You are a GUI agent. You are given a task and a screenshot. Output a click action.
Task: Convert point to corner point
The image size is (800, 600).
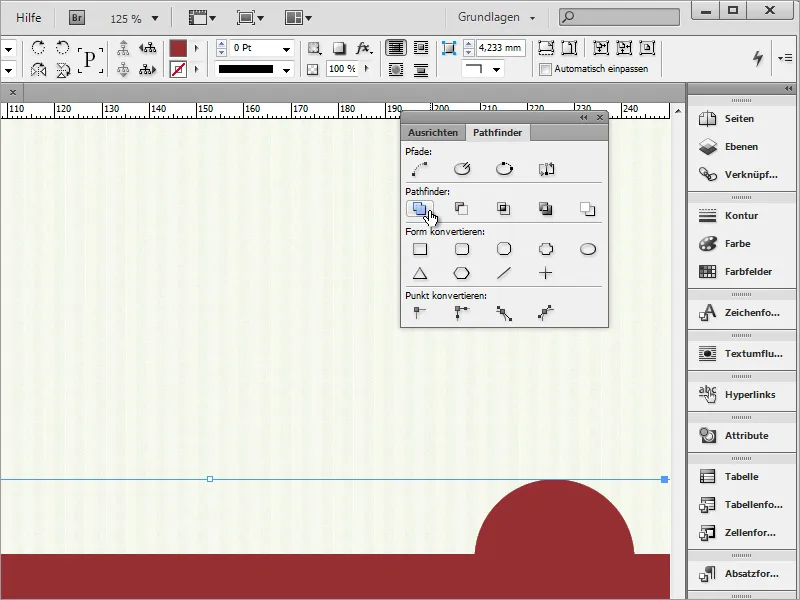click(x=462, y=312)
